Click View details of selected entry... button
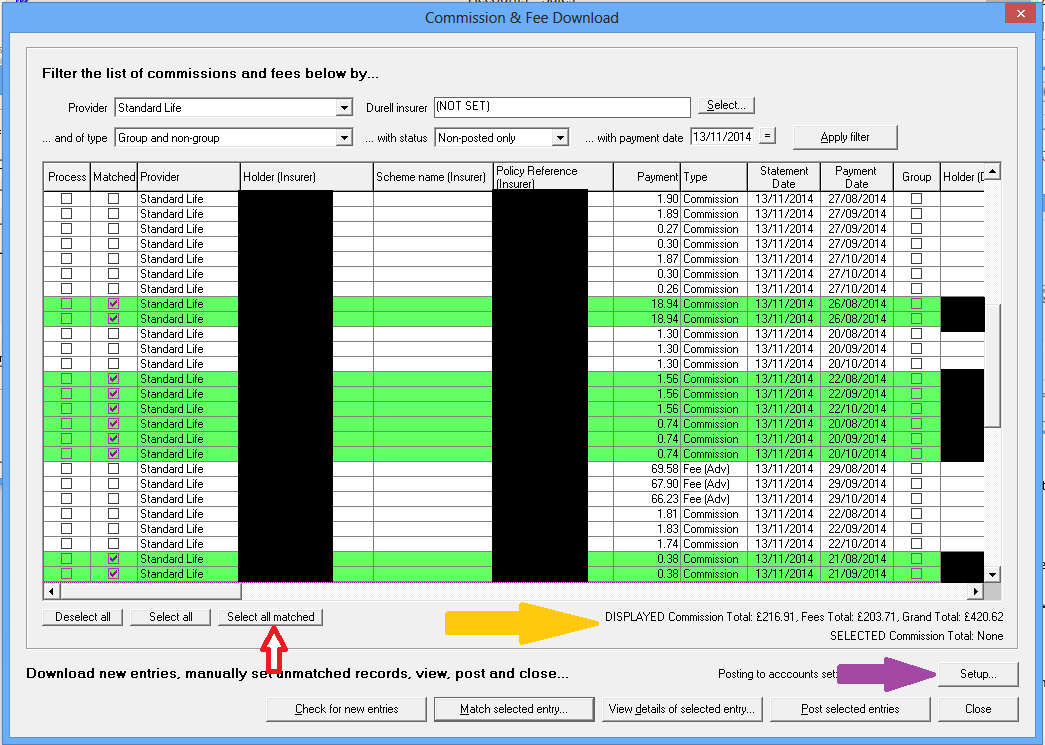The height and width of the screenshot is (745, 1045). pos(682,709)
